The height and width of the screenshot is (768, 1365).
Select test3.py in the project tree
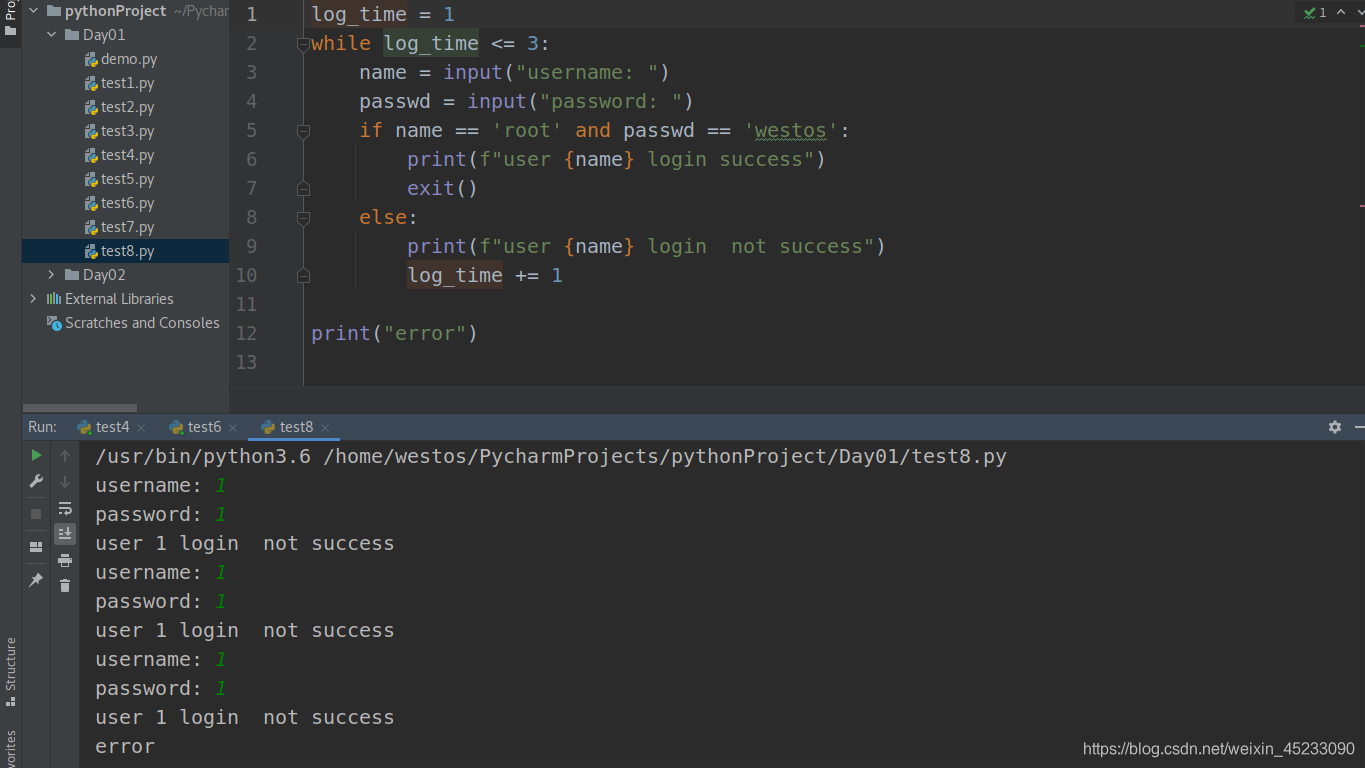pyautogui.click(x=127, y=131)
